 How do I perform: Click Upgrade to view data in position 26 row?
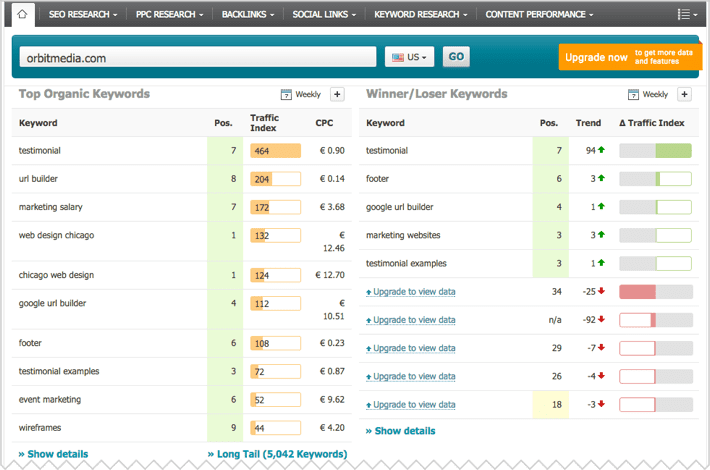411,376
